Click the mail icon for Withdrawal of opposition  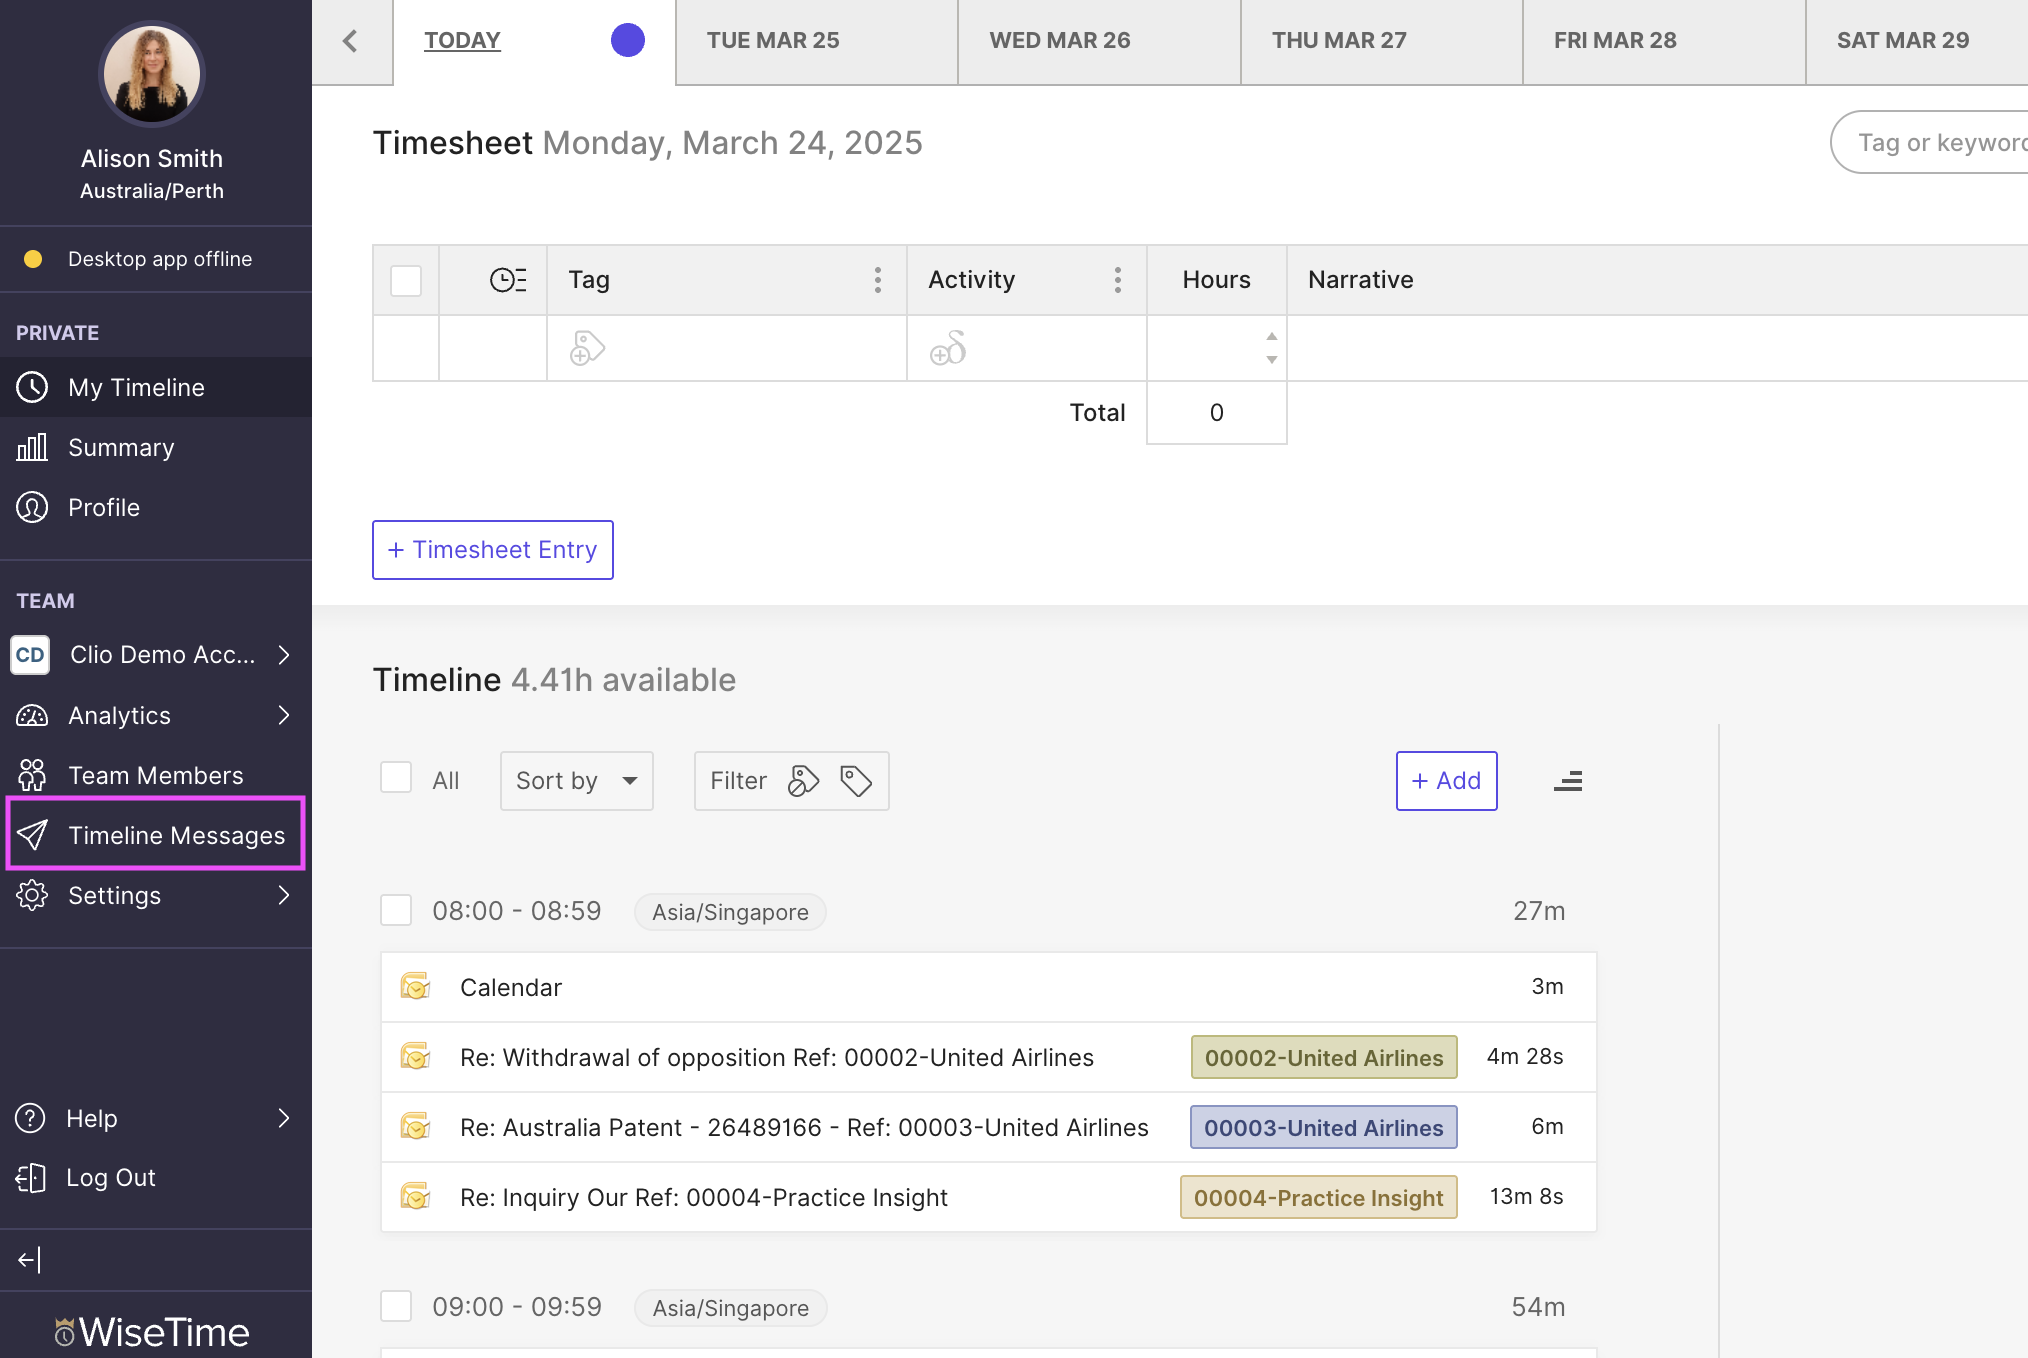pos(415,1057)
